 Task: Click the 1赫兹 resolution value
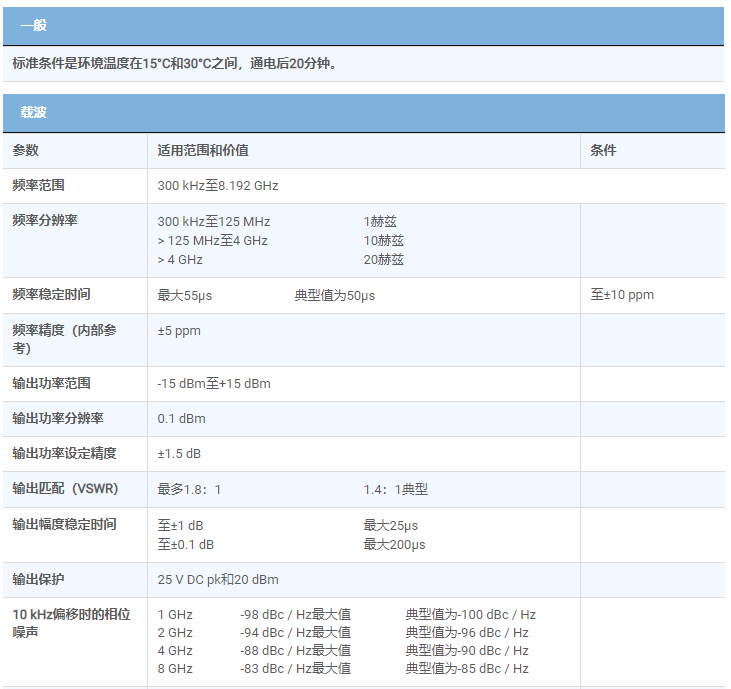pyautogui.click(x=380, y=221)
